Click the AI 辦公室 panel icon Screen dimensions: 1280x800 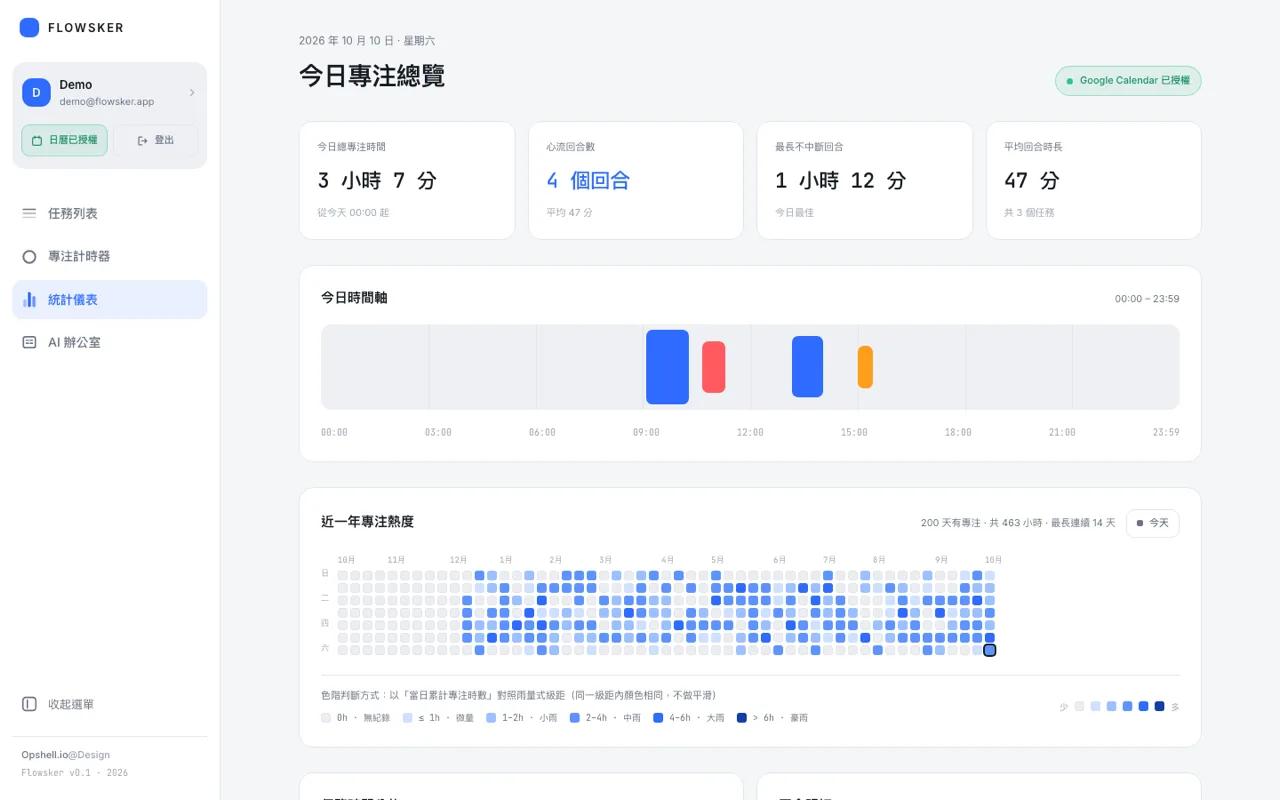[x=29, y=342]
